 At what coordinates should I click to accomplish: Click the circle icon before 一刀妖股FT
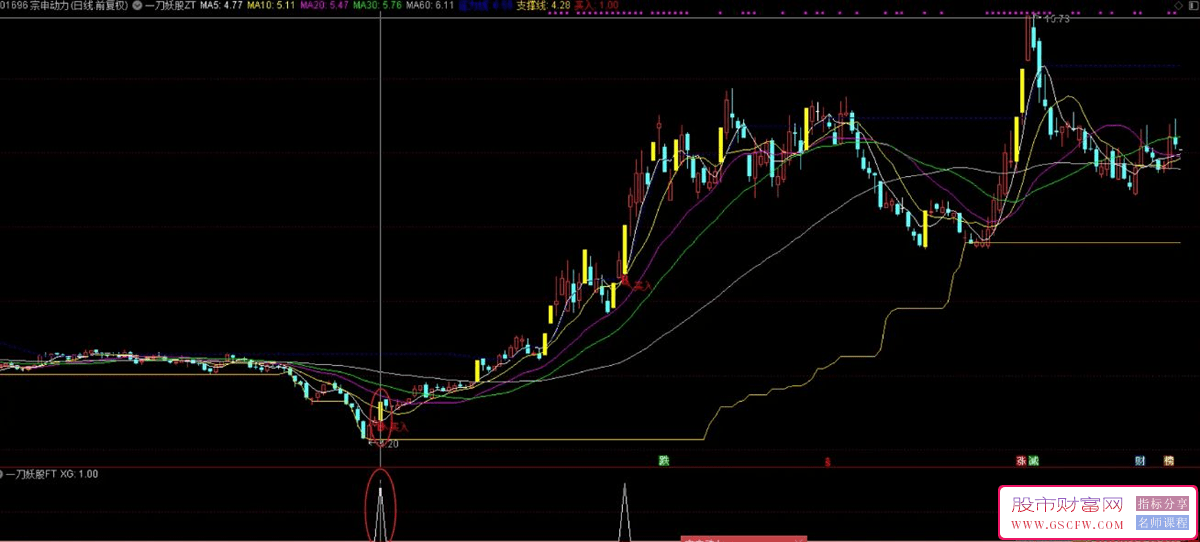point(2,474)
